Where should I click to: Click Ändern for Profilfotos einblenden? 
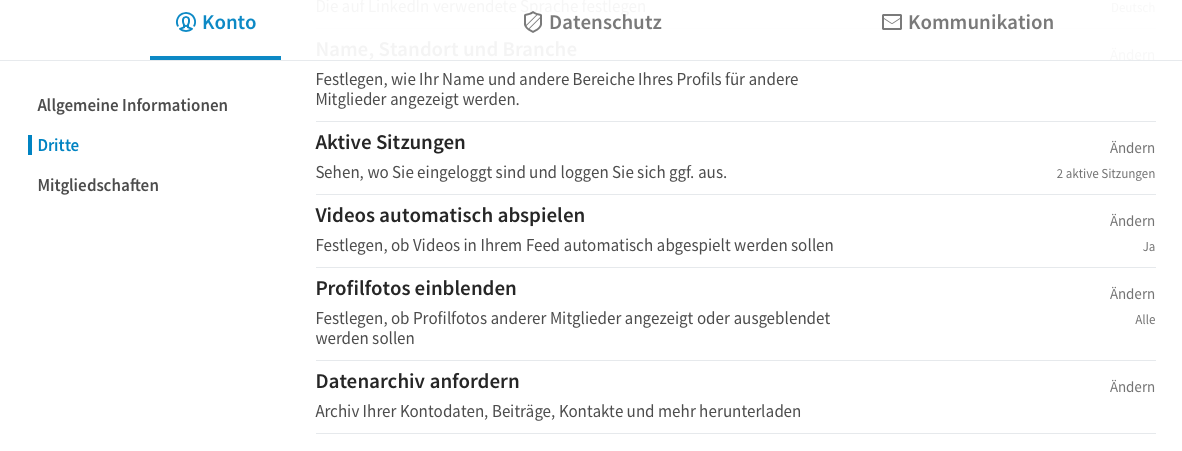1131,294
